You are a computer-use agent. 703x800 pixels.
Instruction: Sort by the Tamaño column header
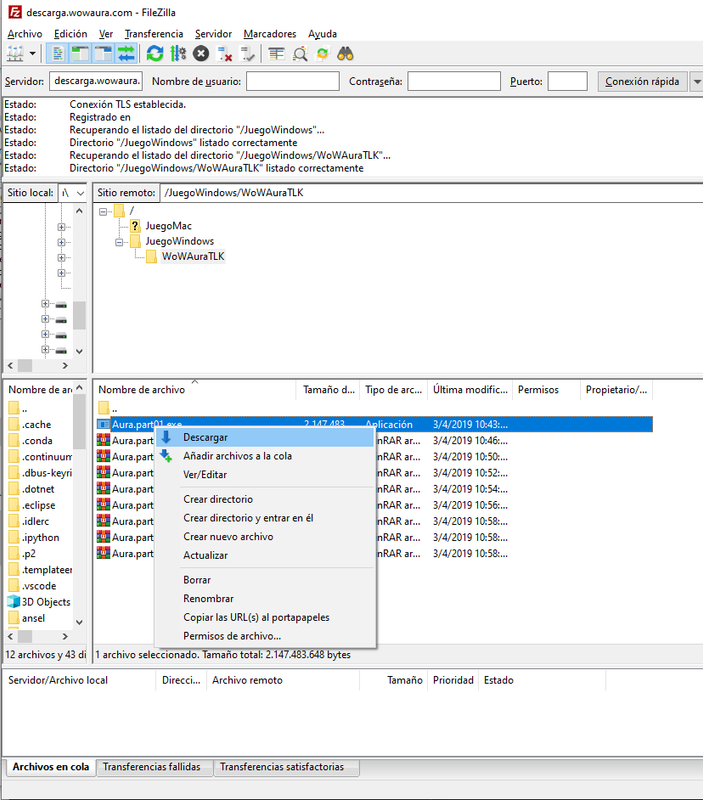328,390
